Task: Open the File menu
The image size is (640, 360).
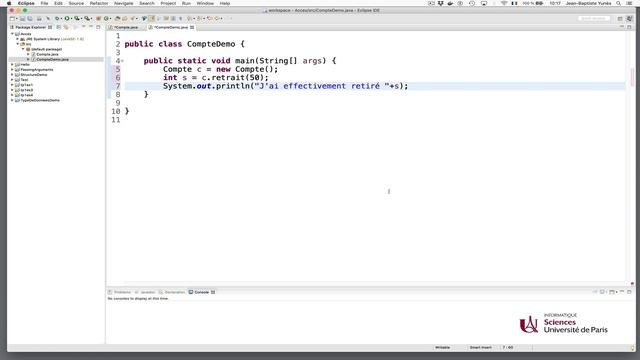Action: 44,3
